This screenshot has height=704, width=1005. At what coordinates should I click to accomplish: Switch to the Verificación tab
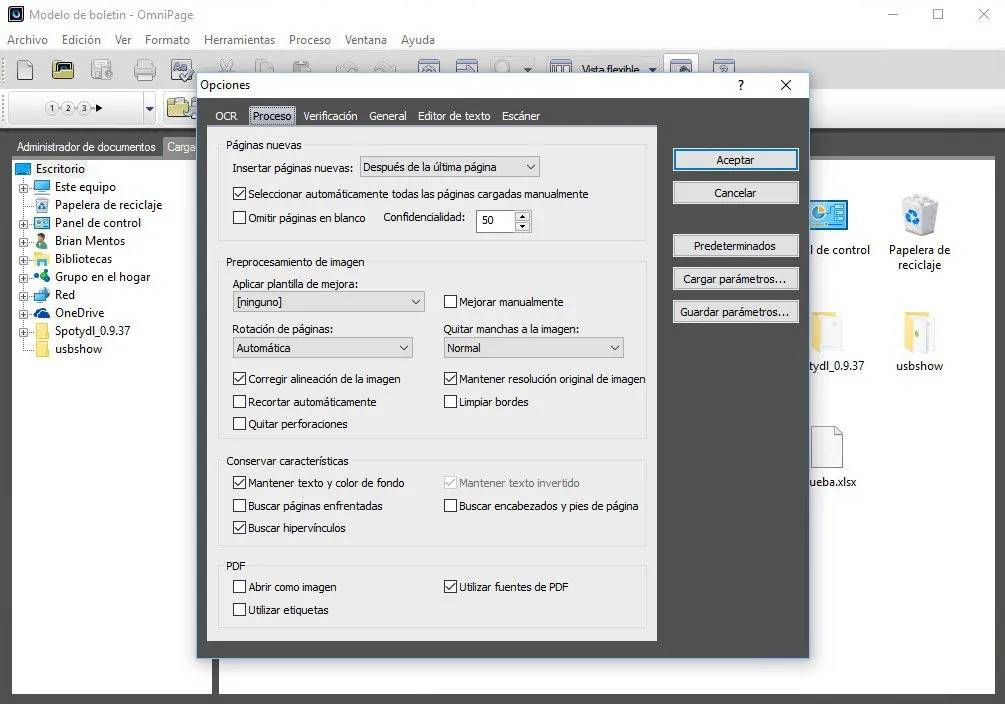click(330, 116)
